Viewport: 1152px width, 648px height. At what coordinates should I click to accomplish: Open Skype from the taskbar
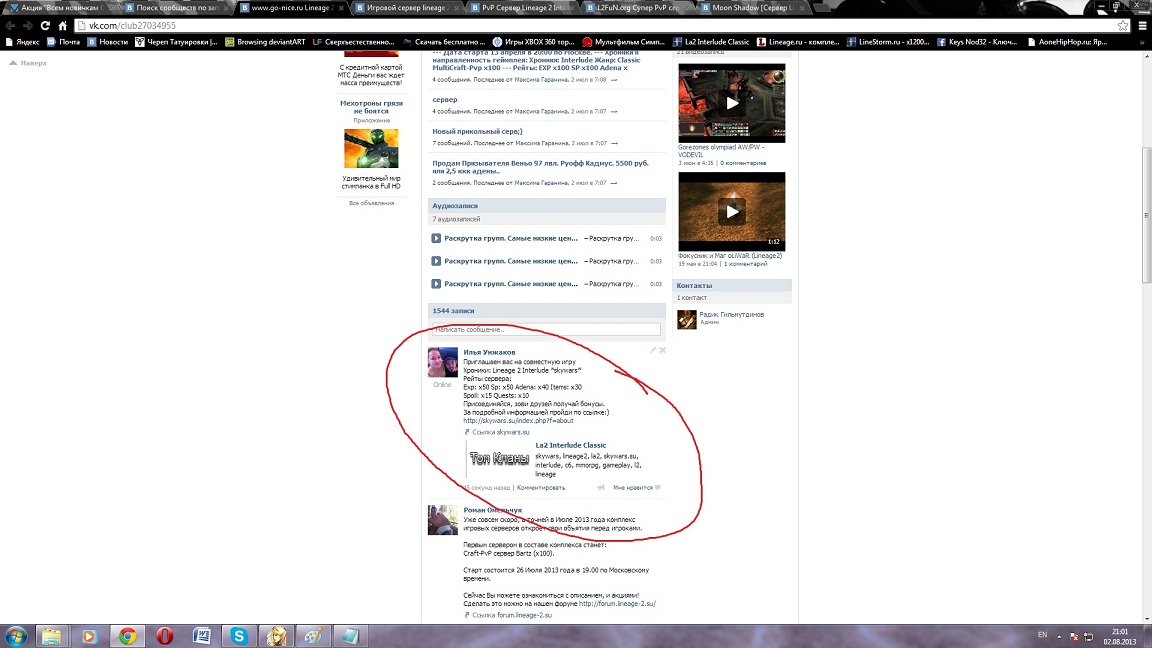tap(239, 636)
